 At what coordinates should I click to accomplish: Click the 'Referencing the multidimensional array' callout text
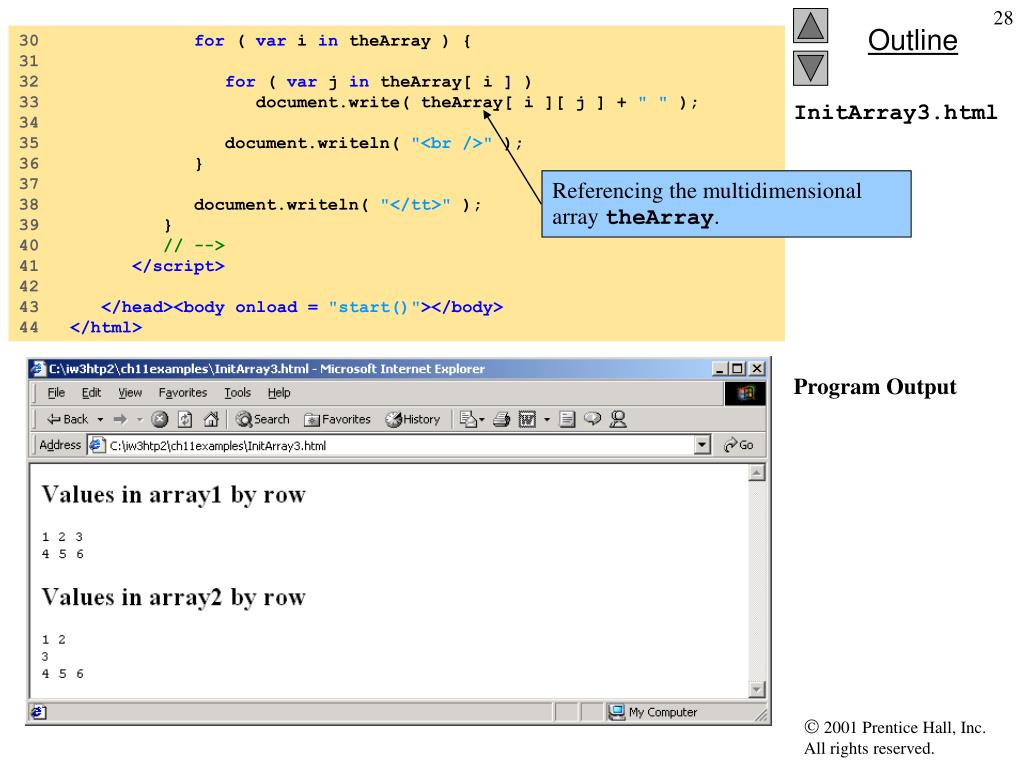pos(707,204)
